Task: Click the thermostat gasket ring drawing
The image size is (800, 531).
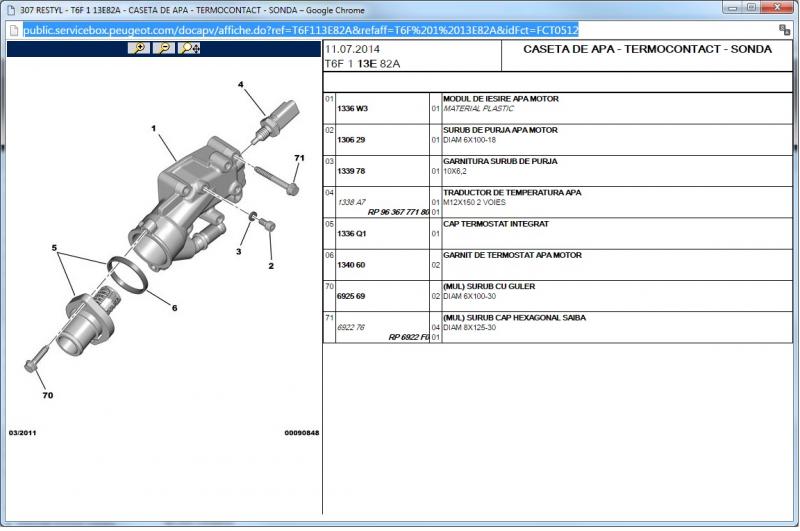Action: [x=127, y=274]
